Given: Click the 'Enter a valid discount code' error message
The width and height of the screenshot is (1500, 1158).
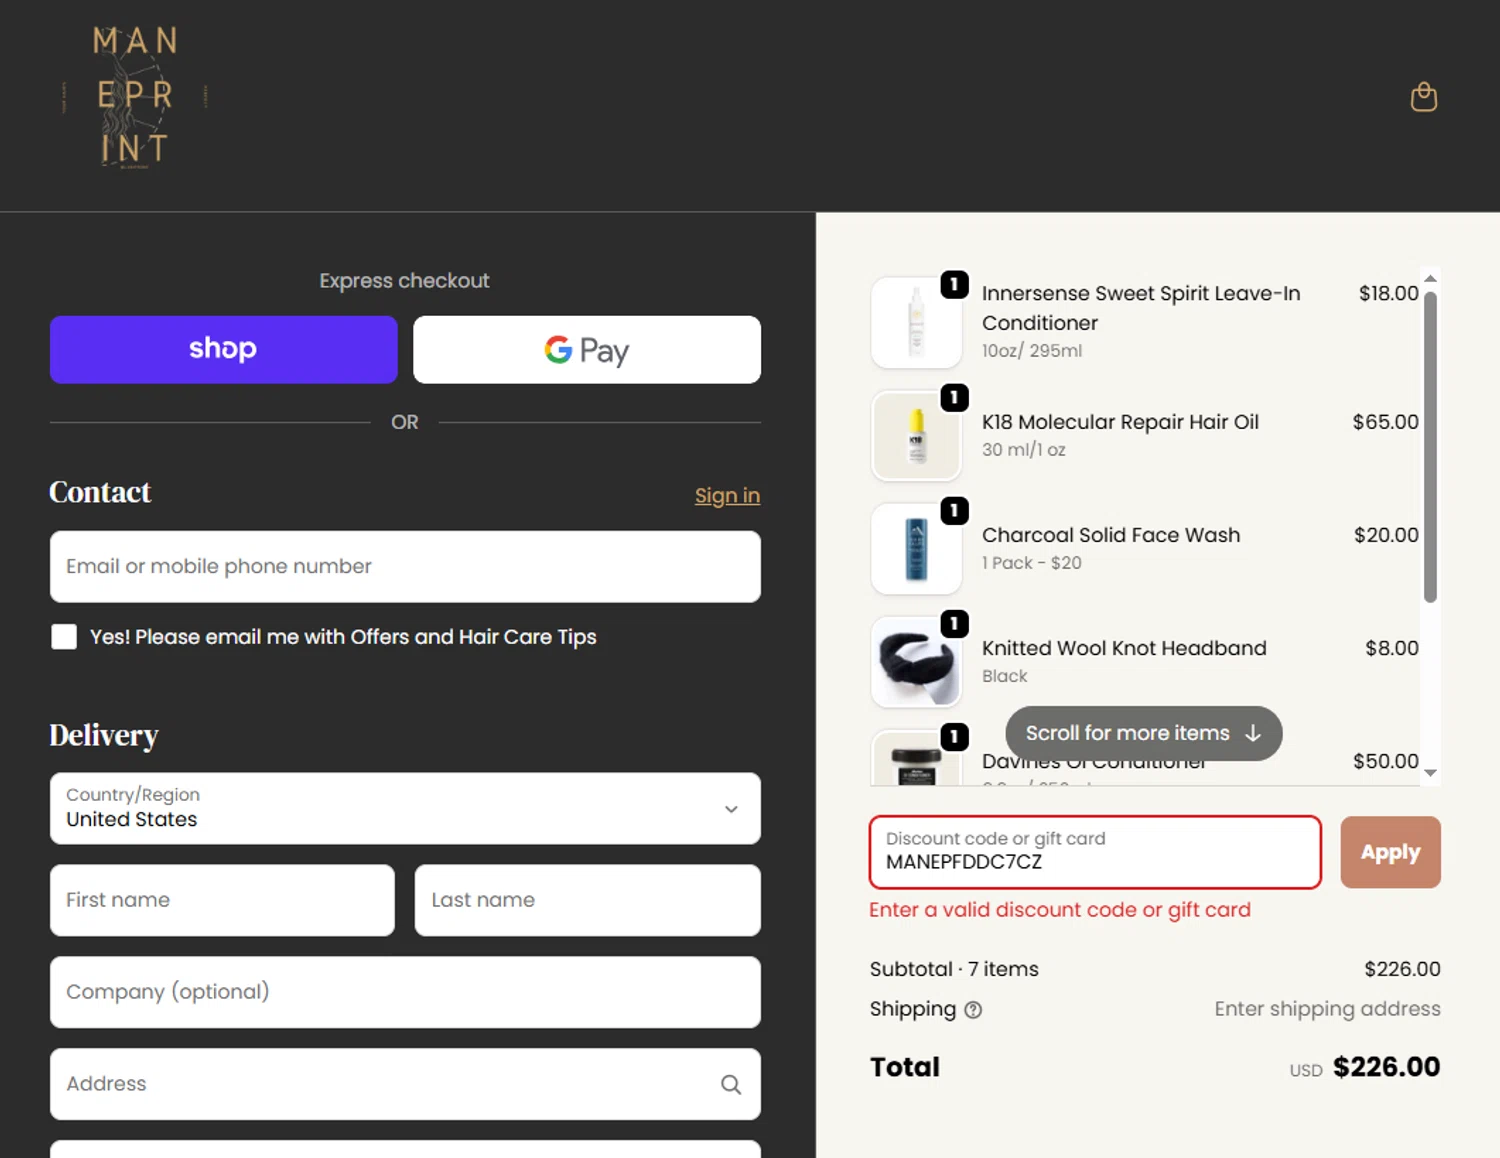Looking at the screenshot, I should (x=1060, y=910).
